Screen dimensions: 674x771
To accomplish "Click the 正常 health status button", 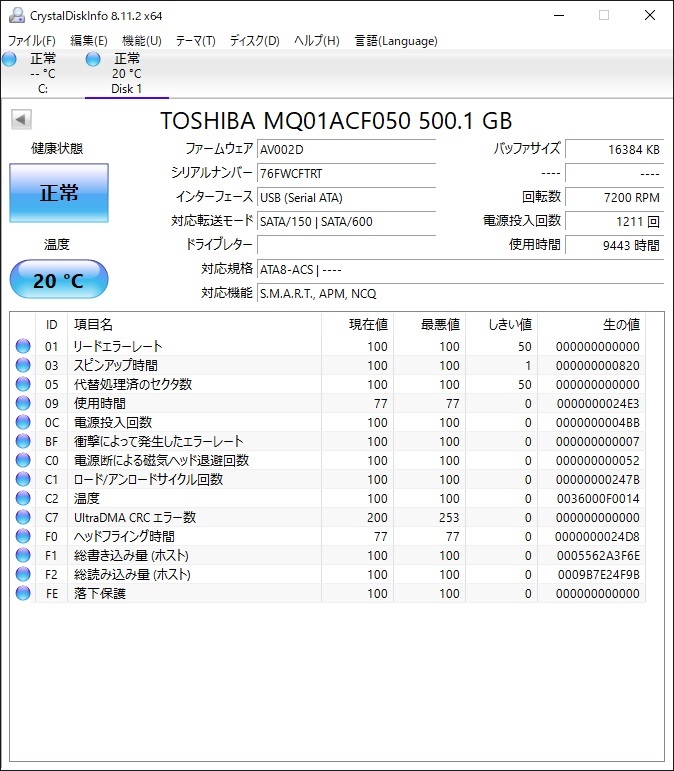I will [59, 193].
